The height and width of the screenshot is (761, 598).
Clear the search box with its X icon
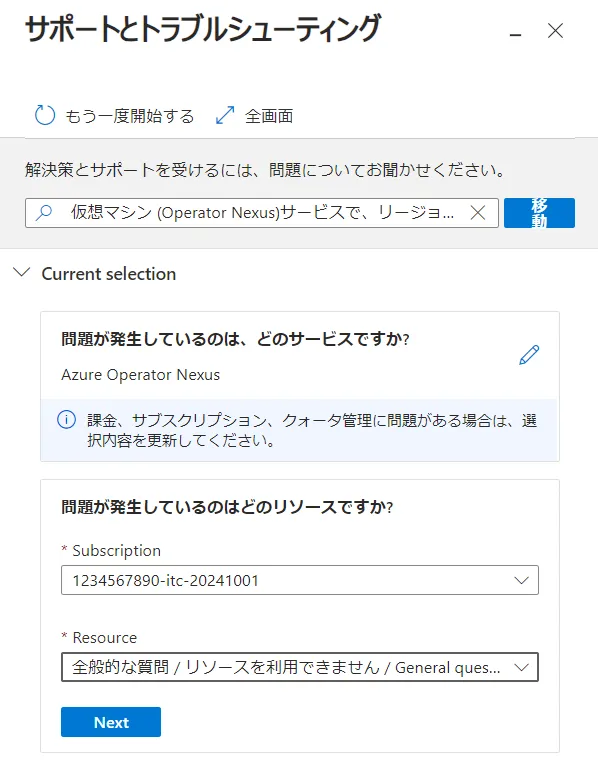[x=478, y=213]
